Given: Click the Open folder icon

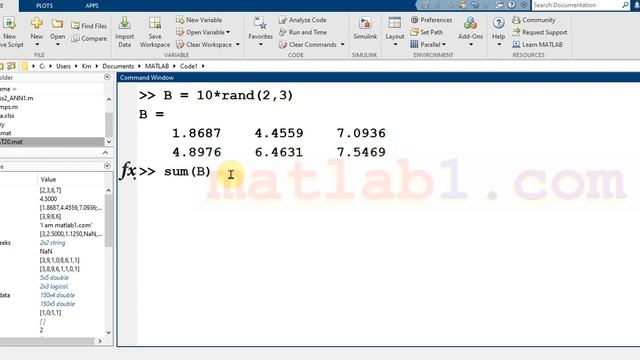Looking at the screenshot, I should coord(57,23).
